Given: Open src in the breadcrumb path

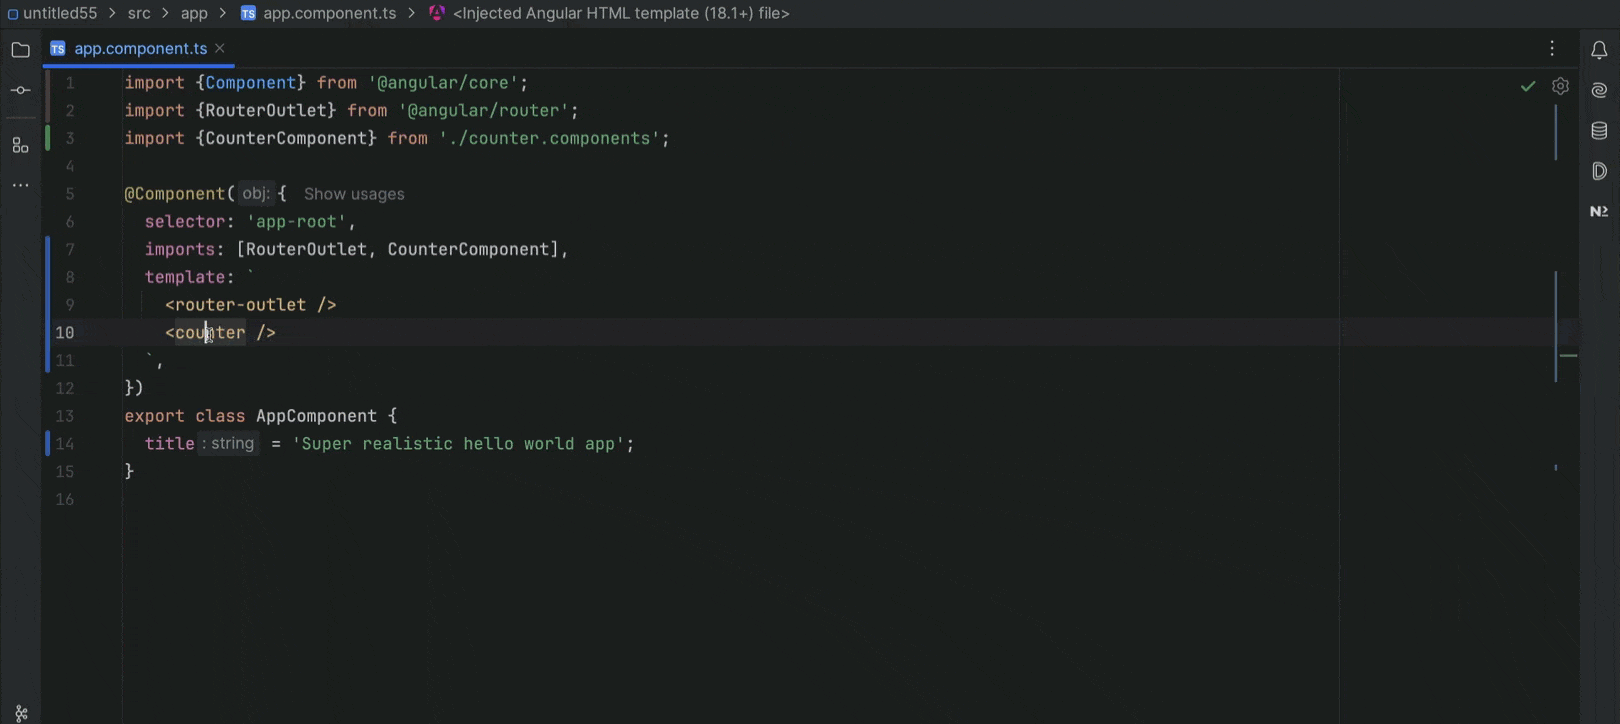Looking at the screenshot, I should 138,13.
